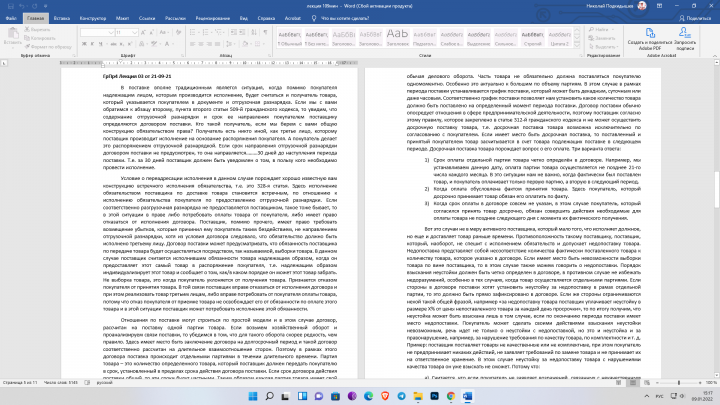Open the font name combo box
The width and height of the screenshot is (720, 405).
(97, 33)
